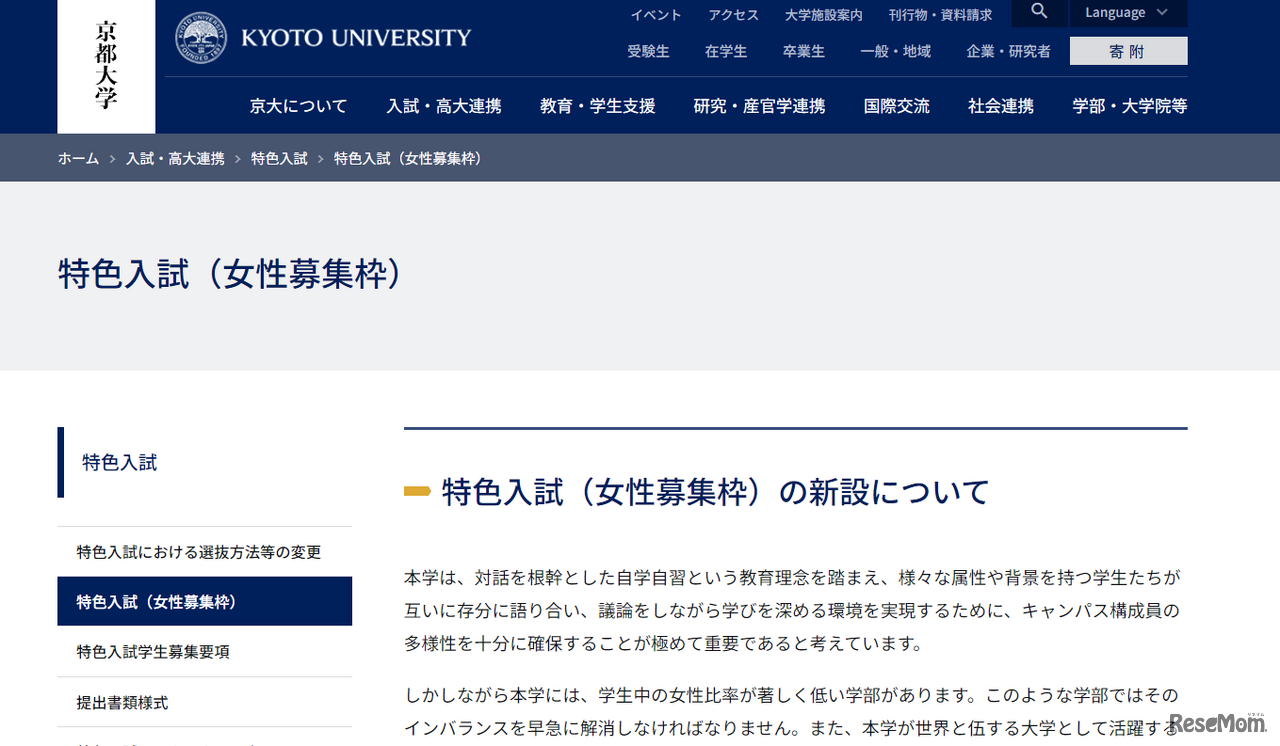Viewport: 1280px width, 746px height.
Task: Open the 教育・学生支援 menu
Action: (597, 106)
